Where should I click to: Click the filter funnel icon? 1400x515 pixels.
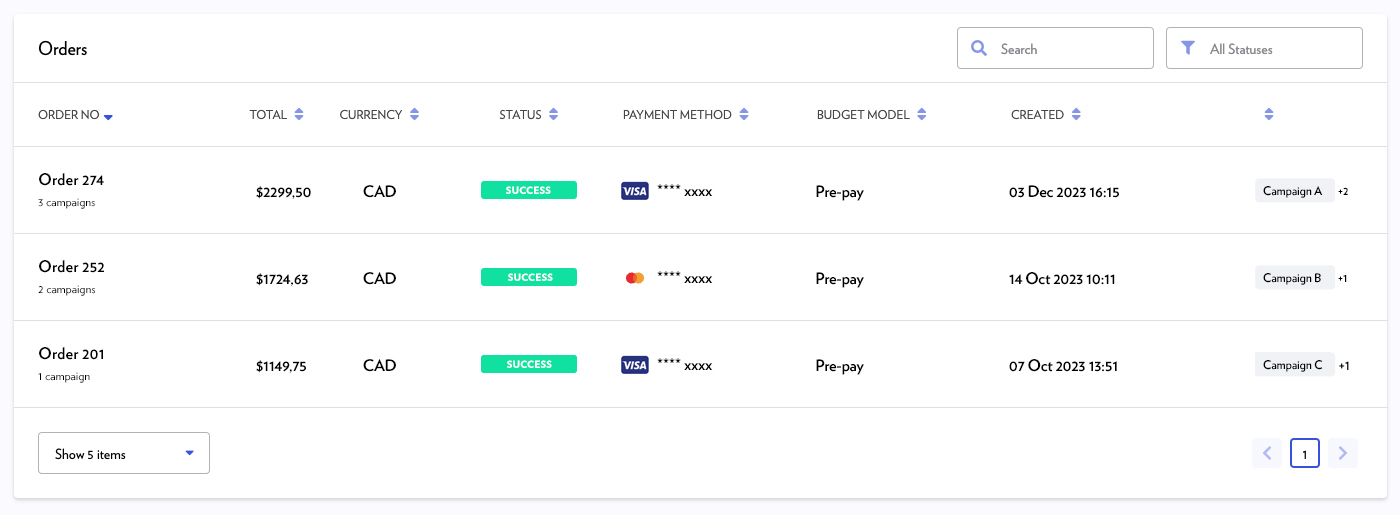1188,48
